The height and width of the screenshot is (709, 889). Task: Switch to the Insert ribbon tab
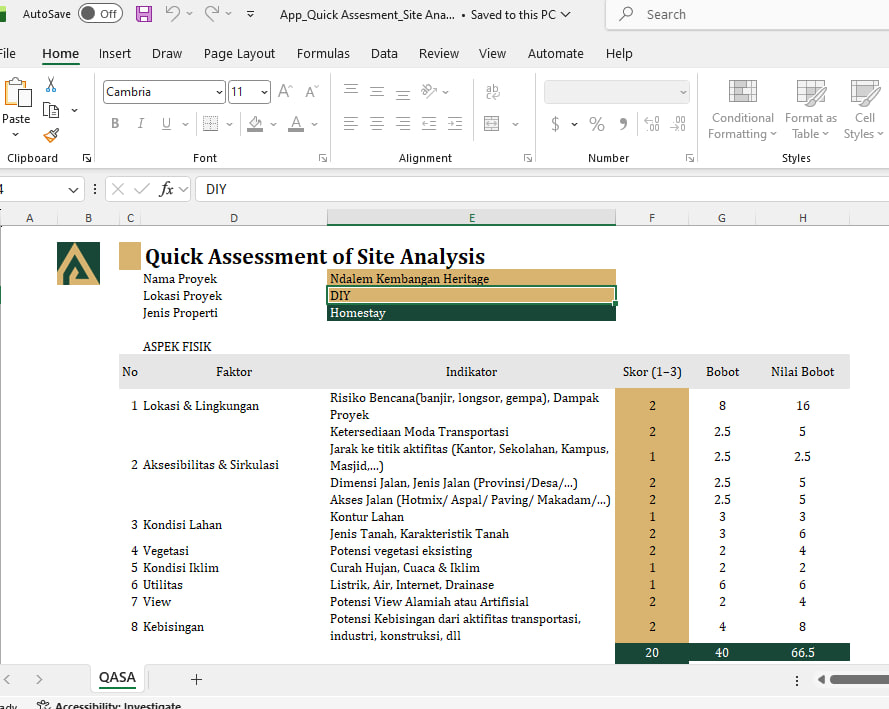coord(115,54)
